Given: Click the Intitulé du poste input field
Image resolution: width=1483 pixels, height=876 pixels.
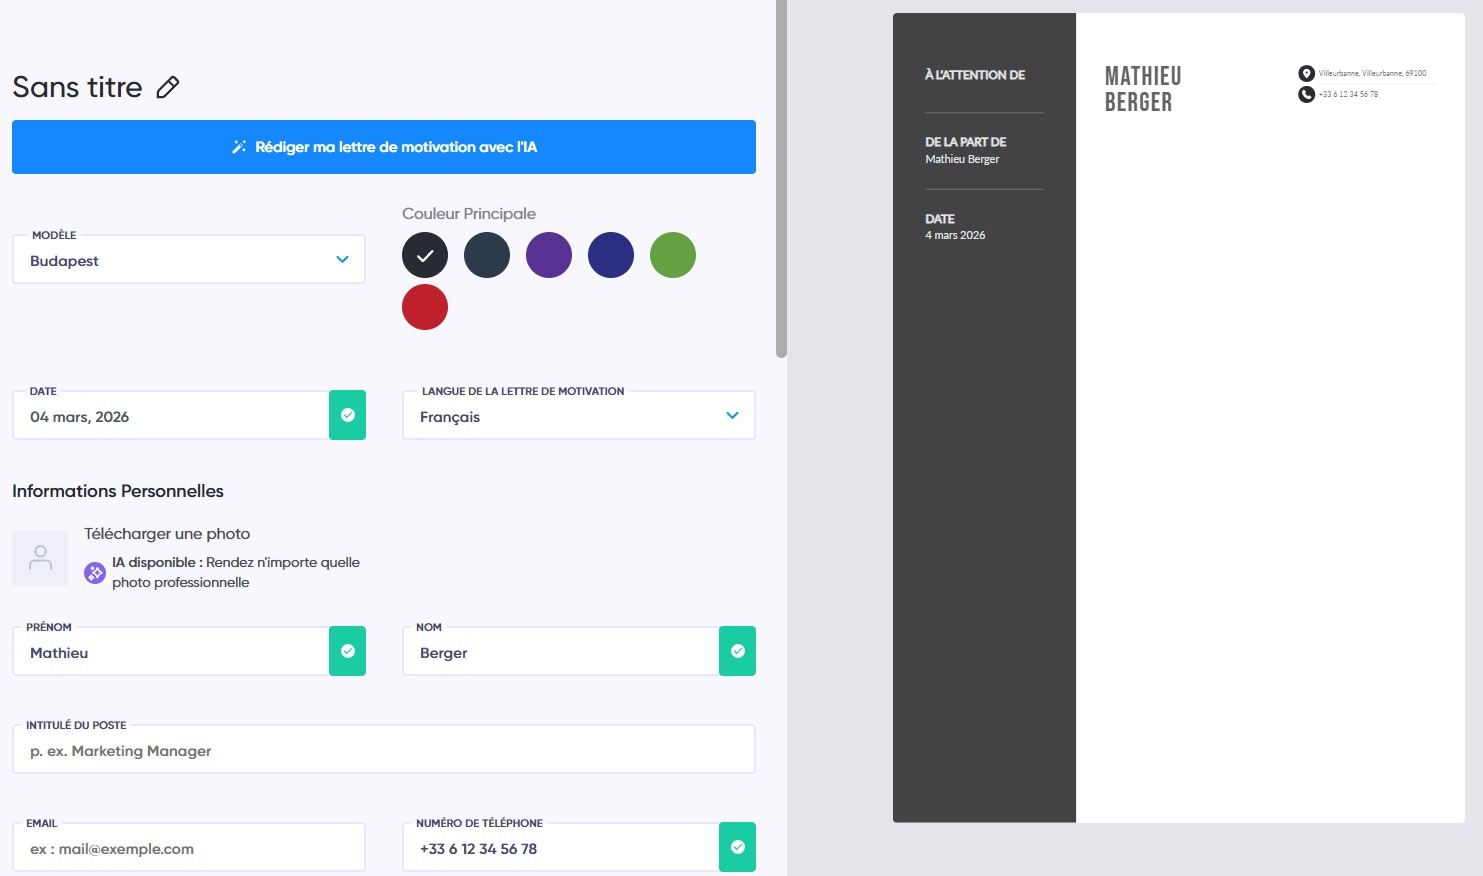Looking at the screenshot, I should coord(383,749).
